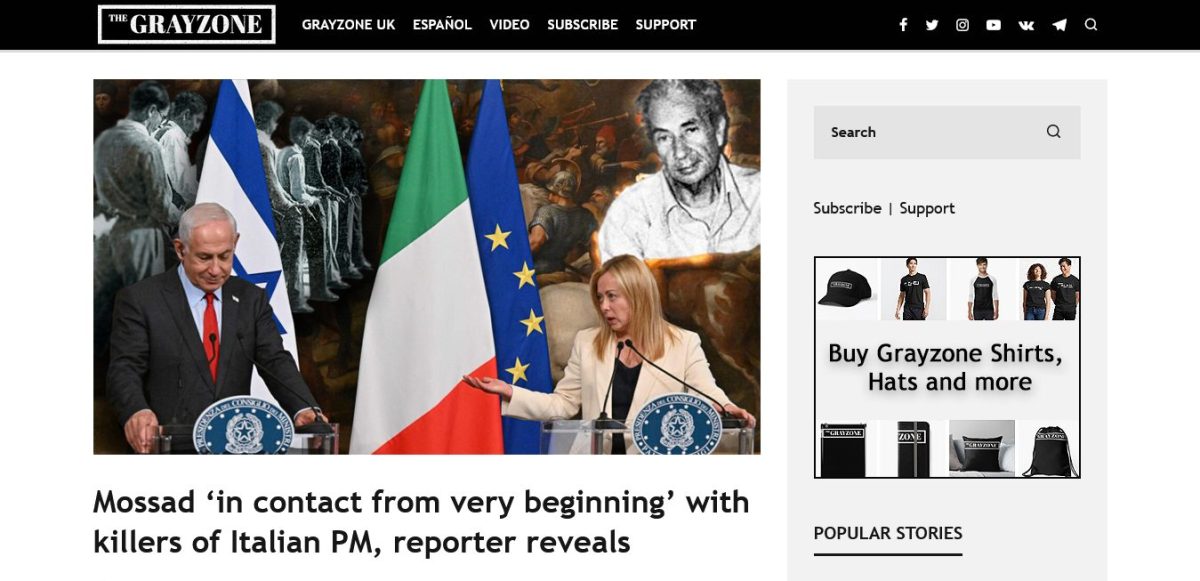Image resolution: width=1200 pixels, height=581 pixels.
Task: Follow the sidebar Subscribe link
Action: tap(847, 208)
